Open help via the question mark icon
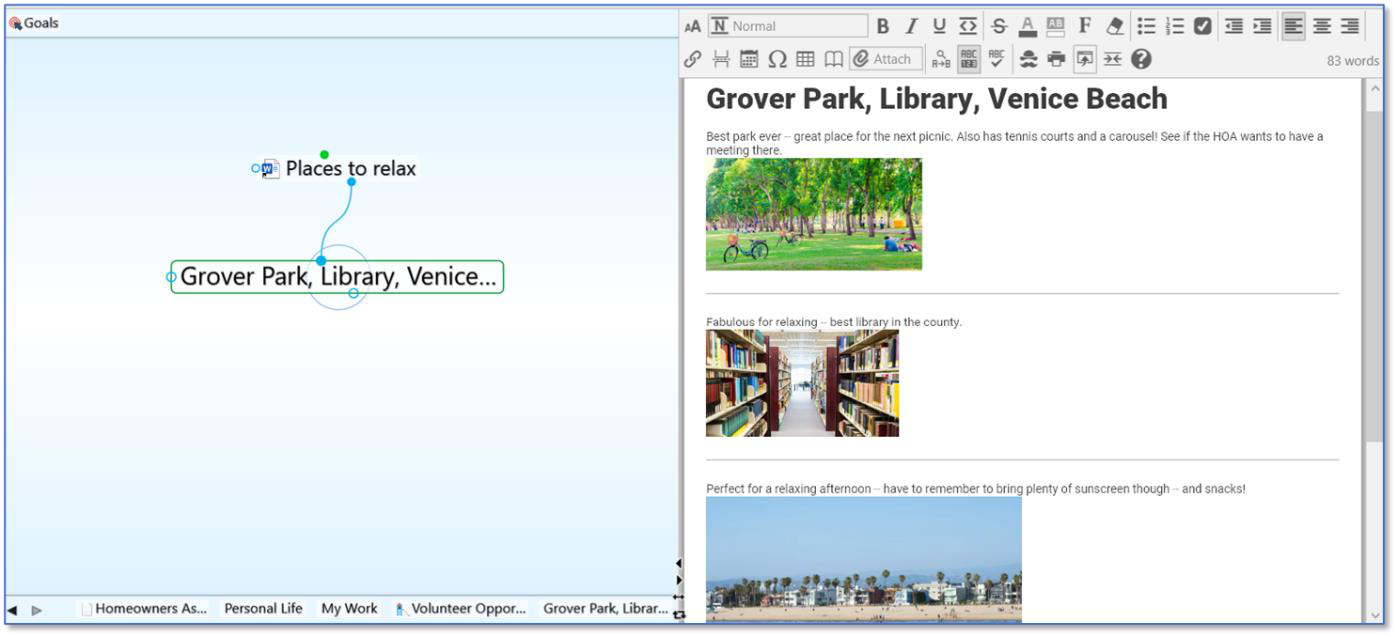The width and height of the screenshot is (1397, 637). click(x=1141, y=60)
